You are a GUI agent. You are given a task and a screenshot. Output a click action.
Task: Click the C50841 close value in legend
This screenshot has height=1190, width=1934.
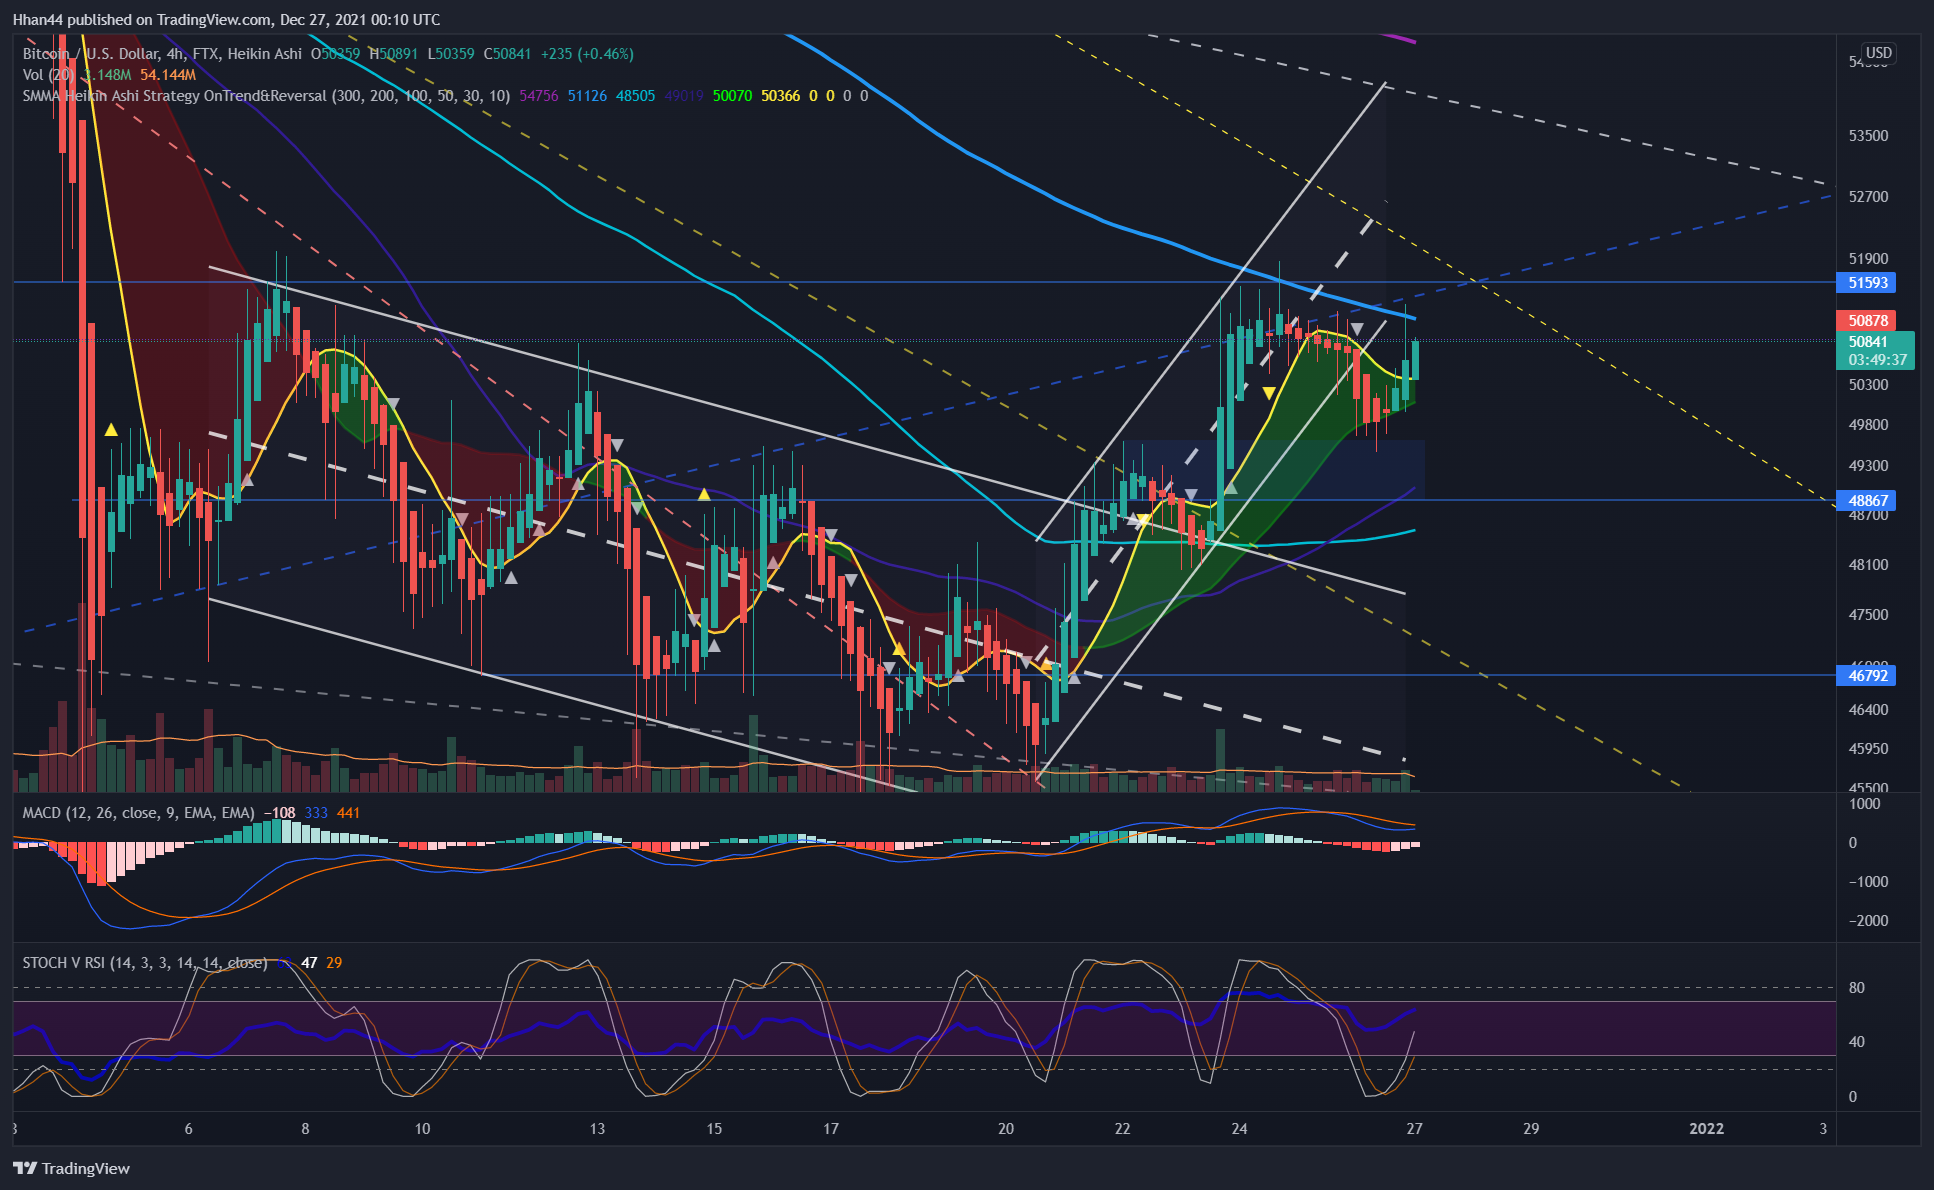coord(508,54)
